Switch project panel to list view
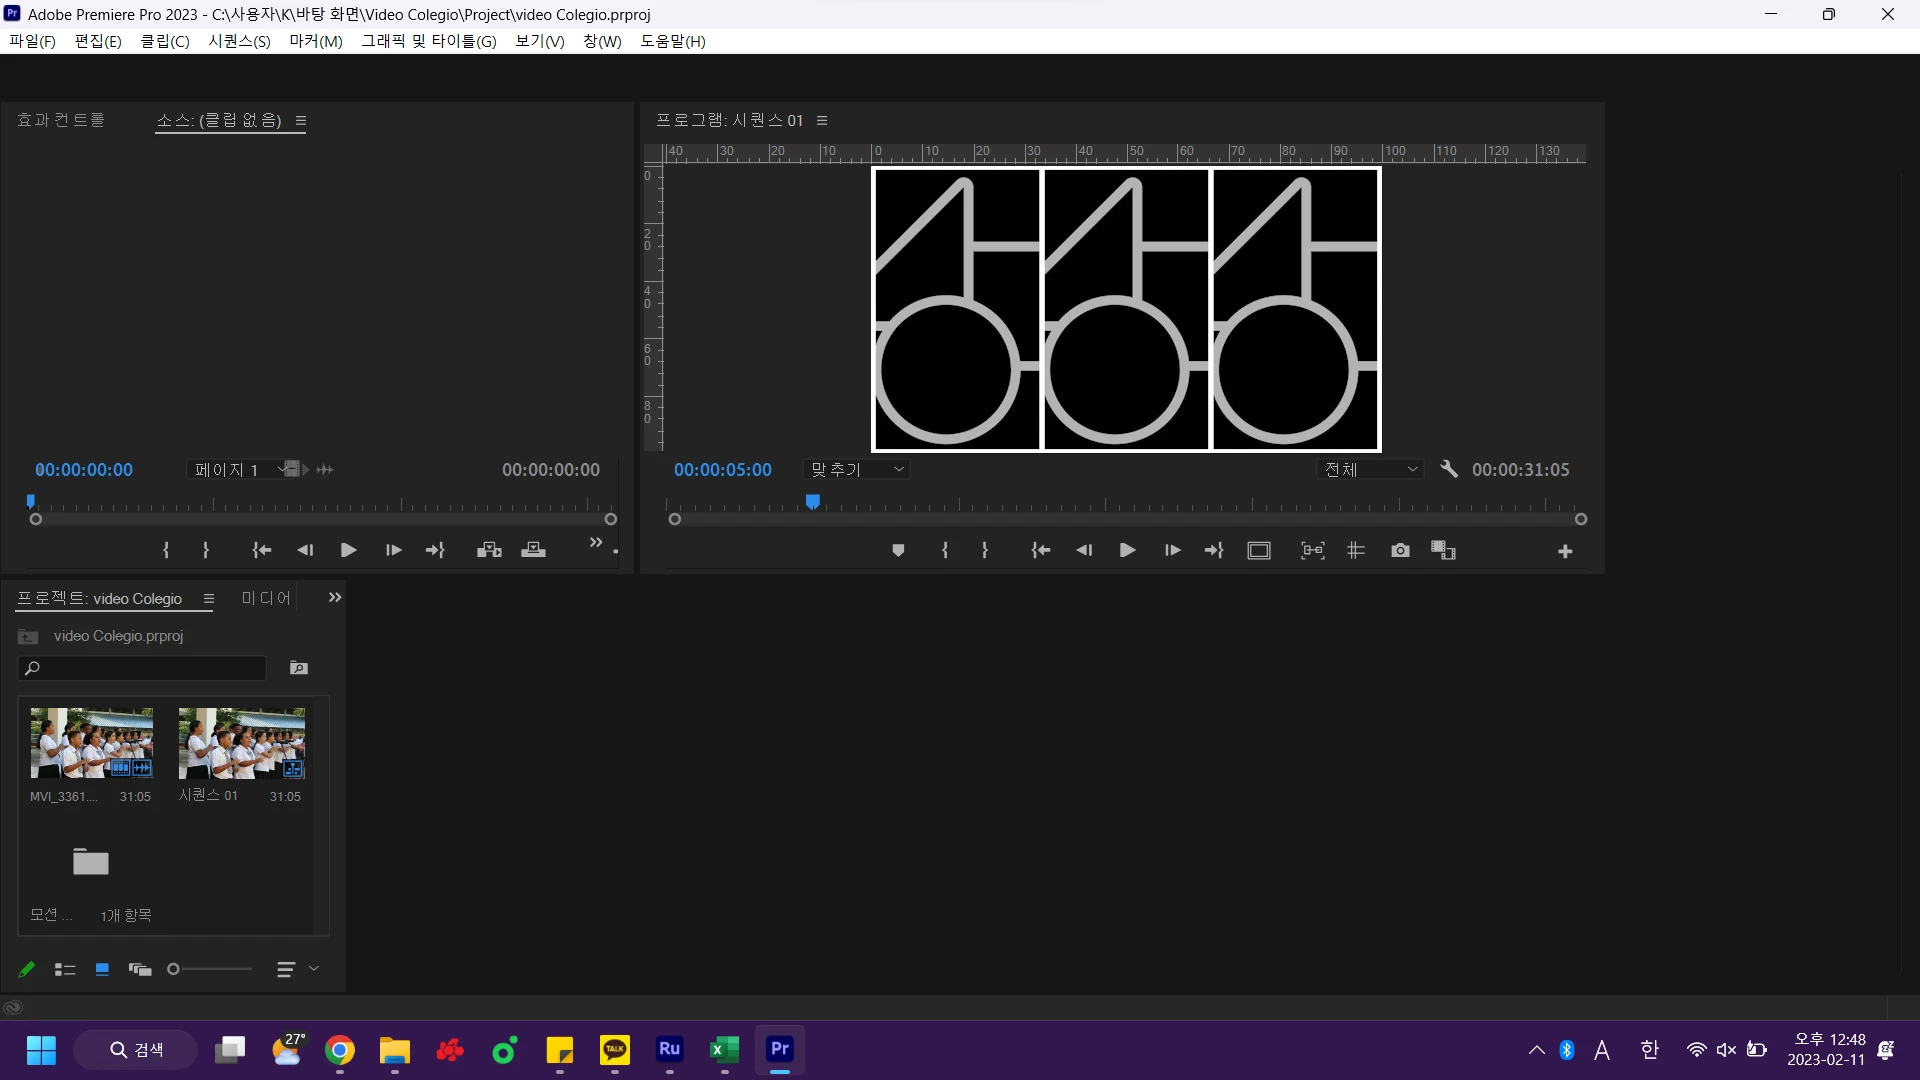The width and height of the screenshot is (1920, 1080). coord(65,969)
